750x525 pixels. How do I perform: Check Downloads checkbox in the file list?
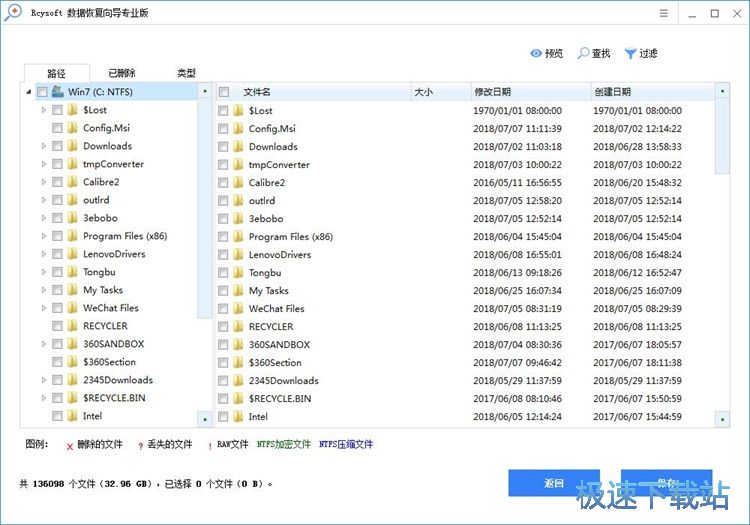[x=223, y=147]
